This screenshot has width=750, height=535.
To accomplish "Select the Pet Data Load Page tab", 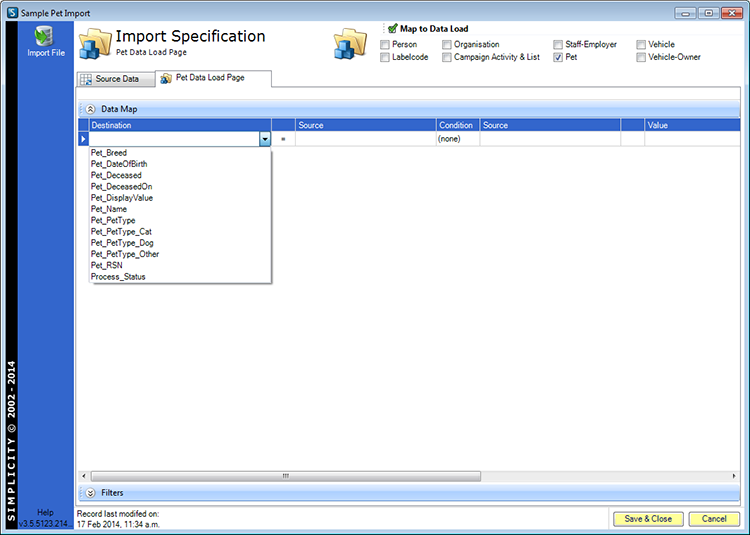I will [x=213, y=78].
